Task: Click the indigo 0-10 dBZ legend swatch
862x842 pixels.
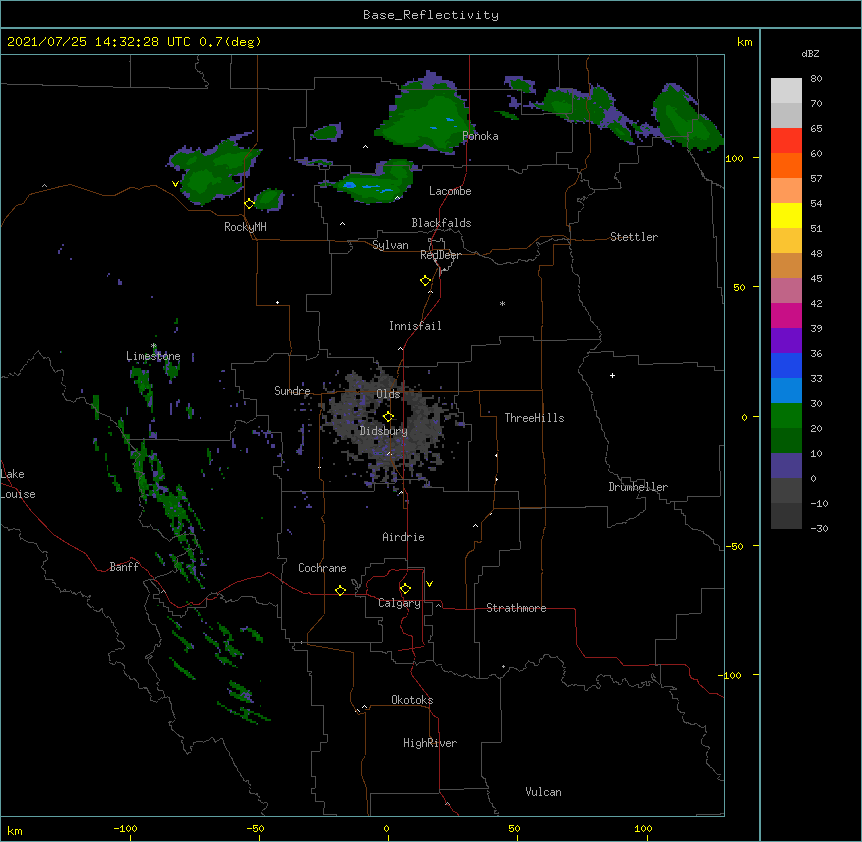Action: (x=786, y=466)
